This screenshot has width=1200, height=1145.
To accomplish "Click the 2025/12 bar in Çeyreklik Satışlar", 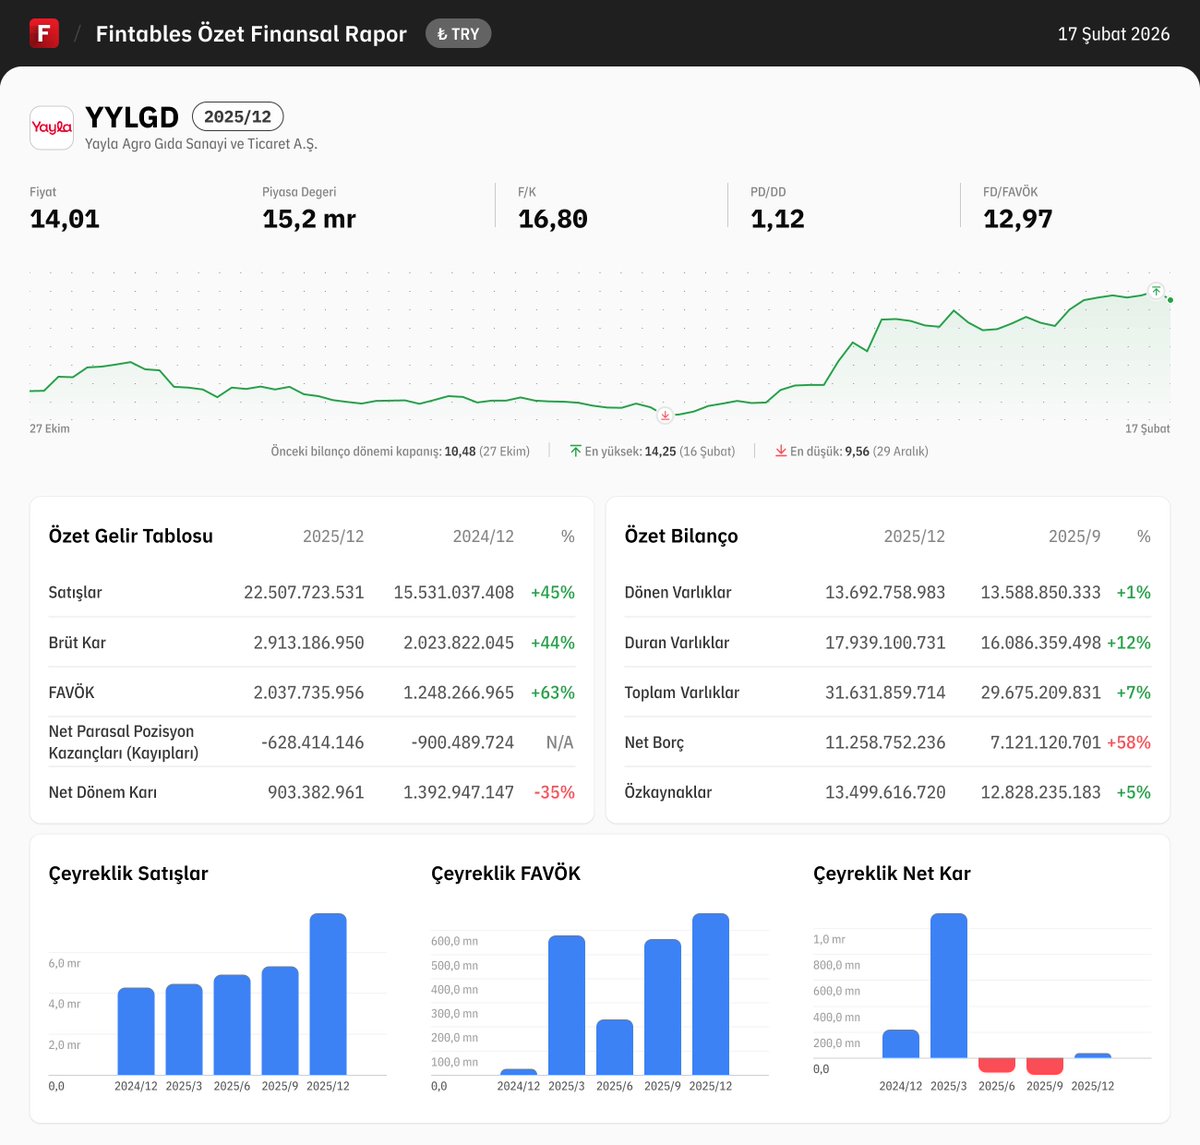I will click(328, 994).
